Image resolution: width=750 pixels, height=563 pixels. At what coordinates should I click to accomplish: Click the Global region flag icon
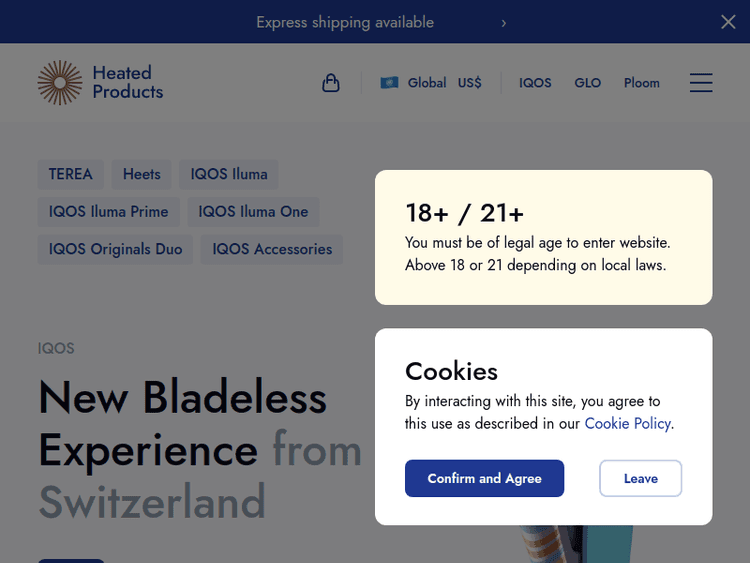click(389, 83)
